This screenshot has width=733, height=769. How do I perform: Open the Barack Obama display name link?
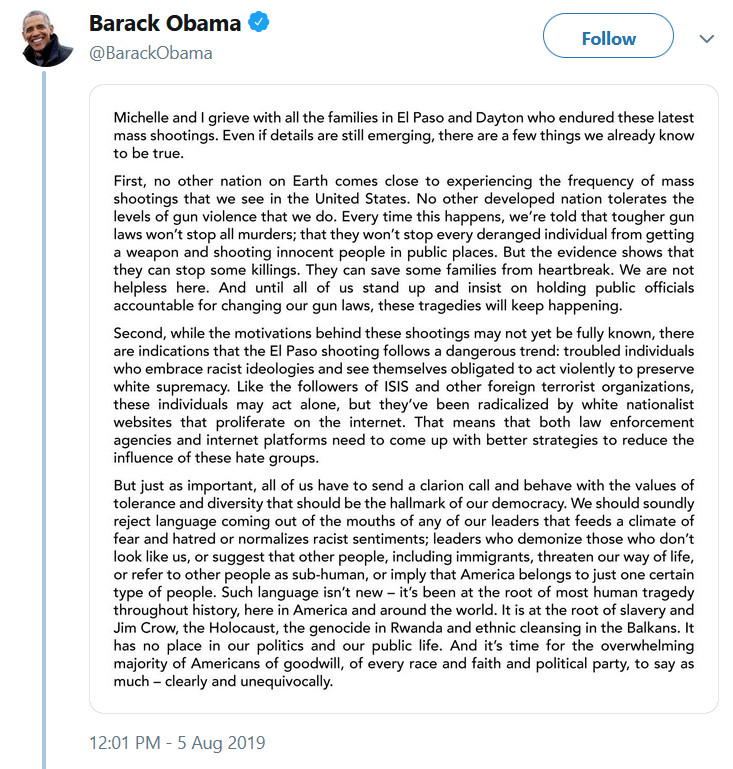point(165,23)
